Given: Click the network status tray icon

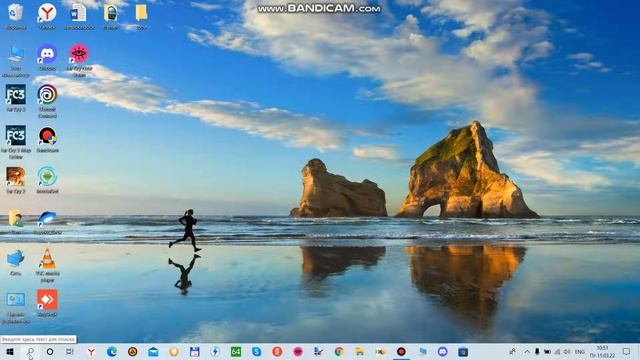Looking at the screenshot, I should click(557, 352).
